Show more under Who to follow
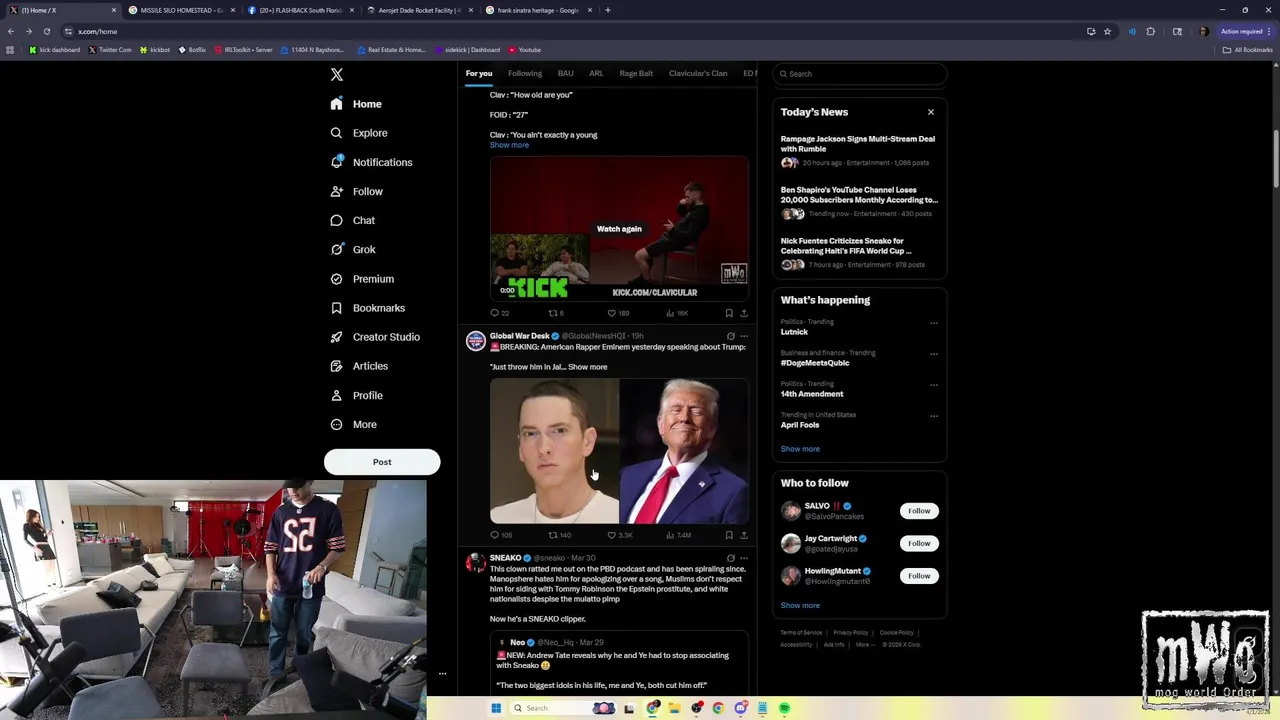 (800, 605)
